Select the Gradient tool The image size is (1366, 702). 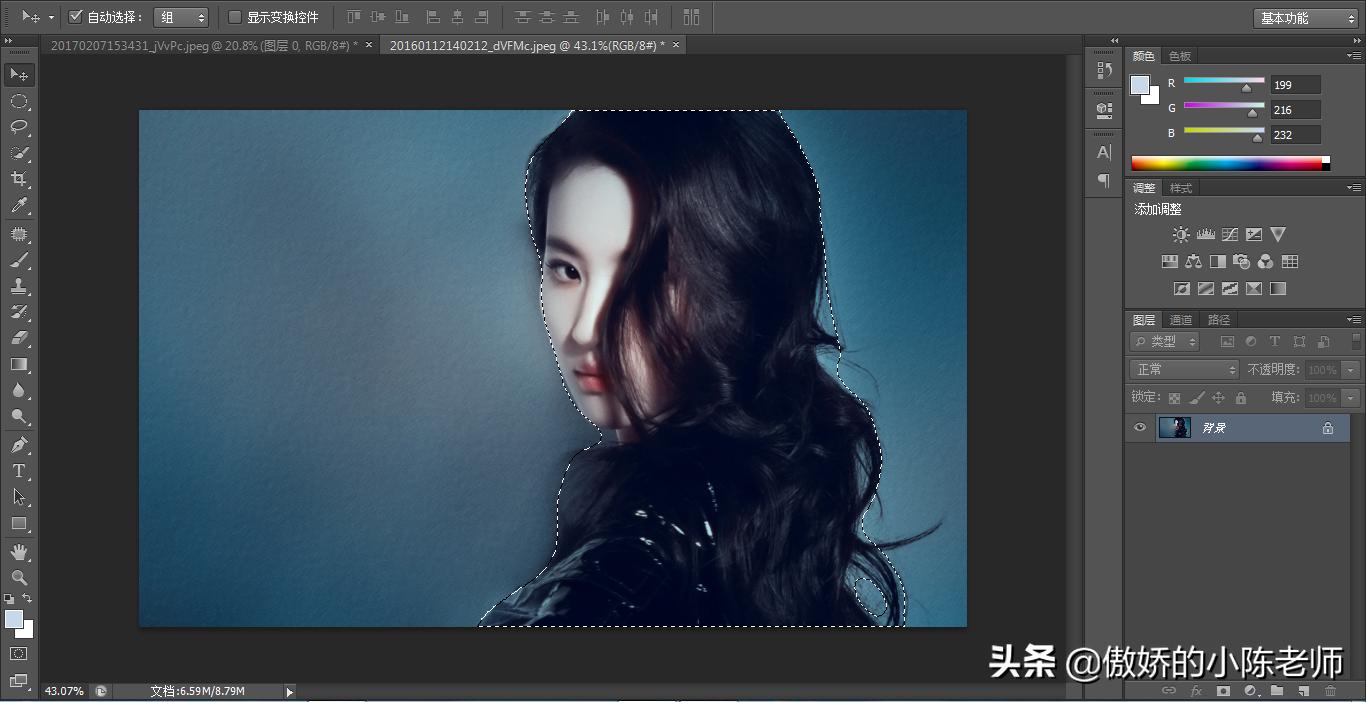click(20, 363)
